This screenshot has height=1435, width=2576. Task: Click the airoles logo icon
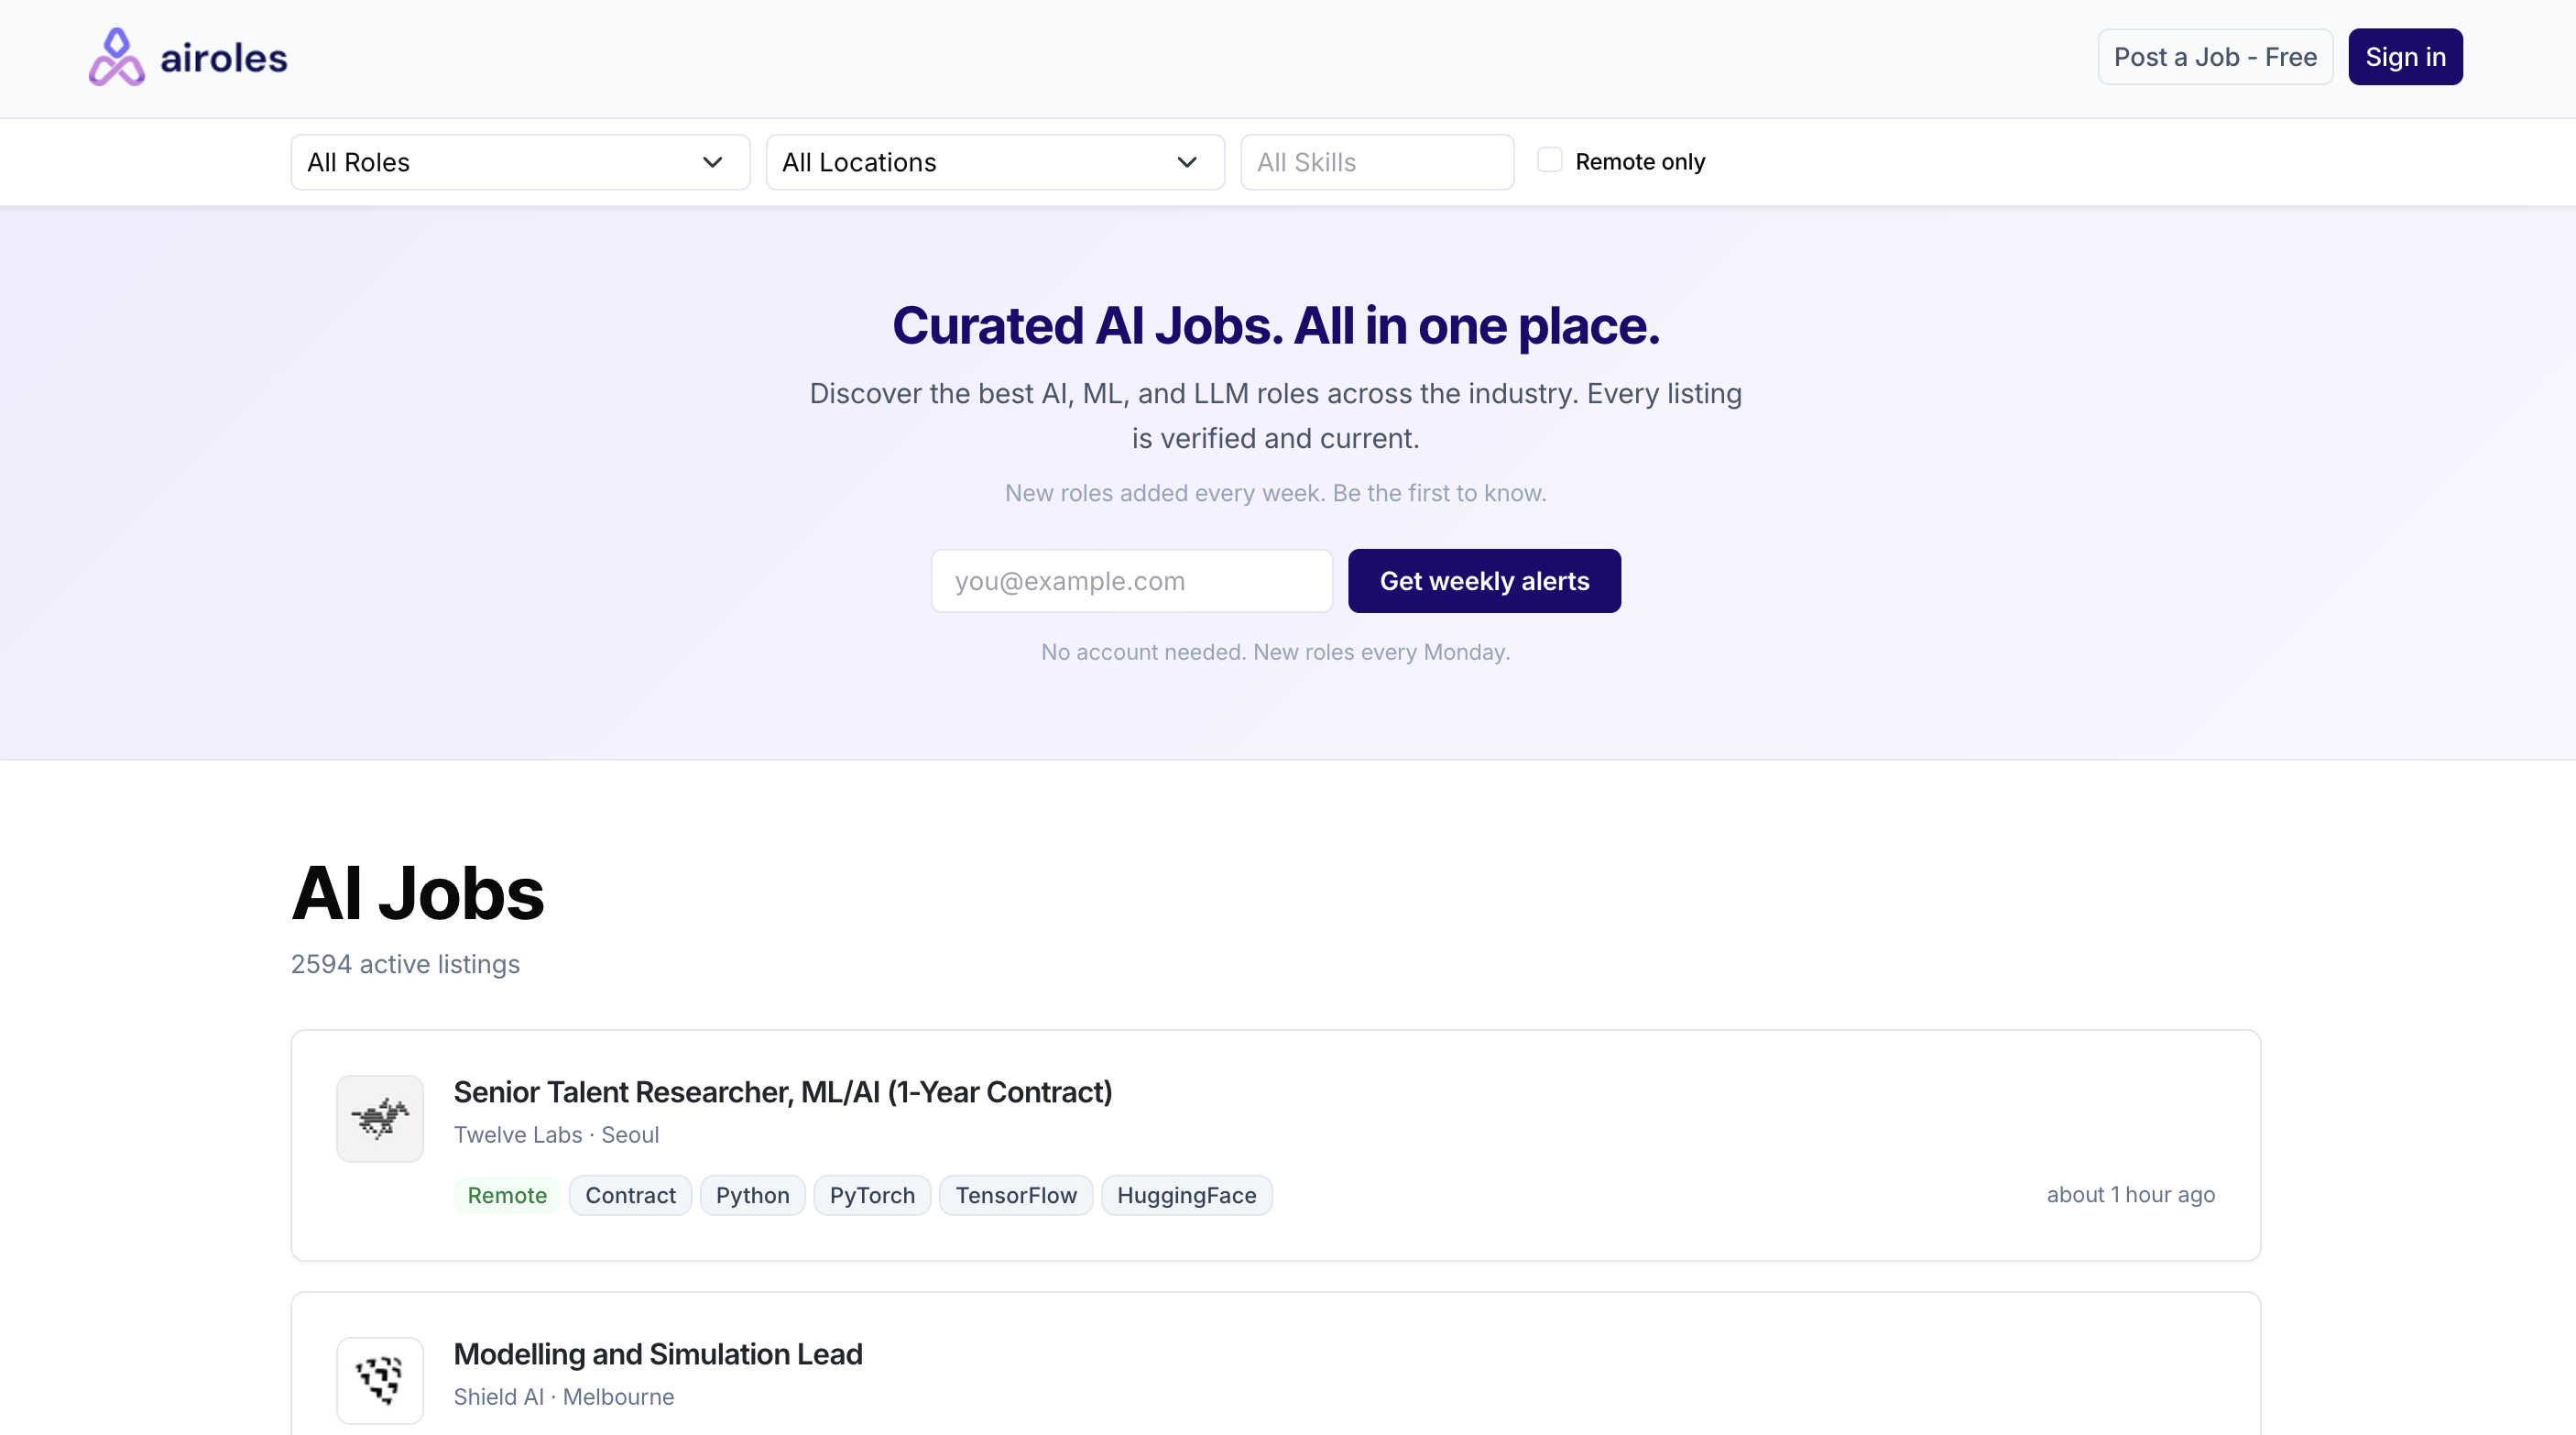116,57
